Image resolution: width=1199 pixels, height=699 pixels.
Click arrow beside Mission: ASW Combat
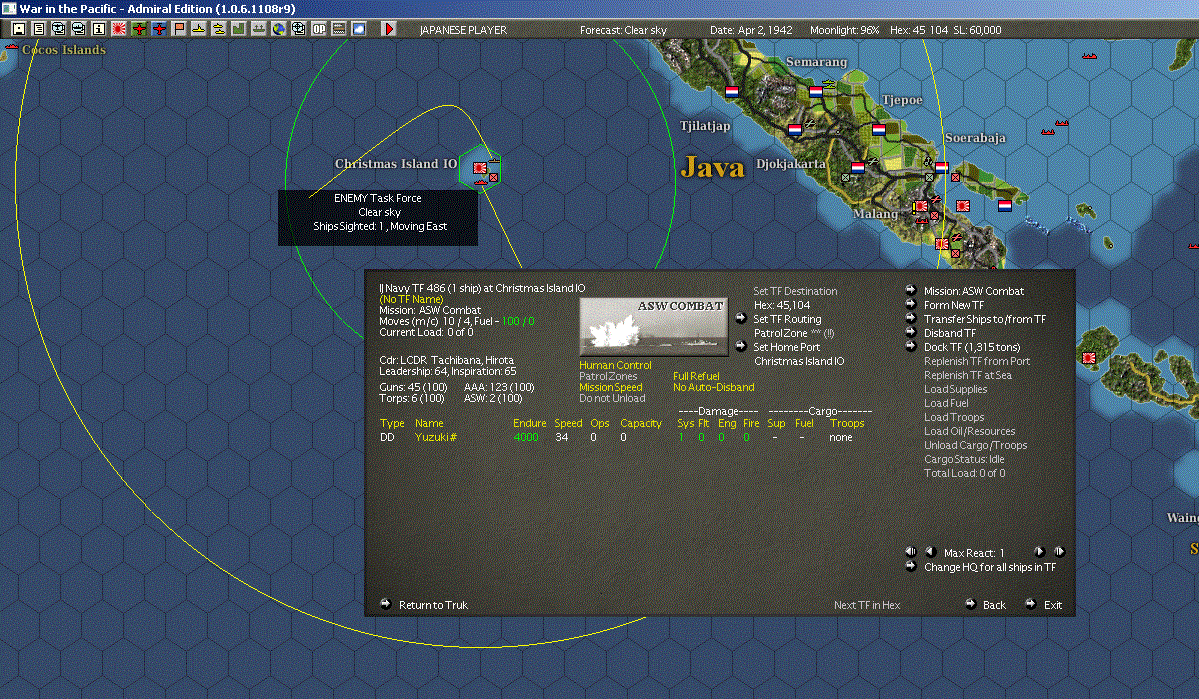point(911,290)
